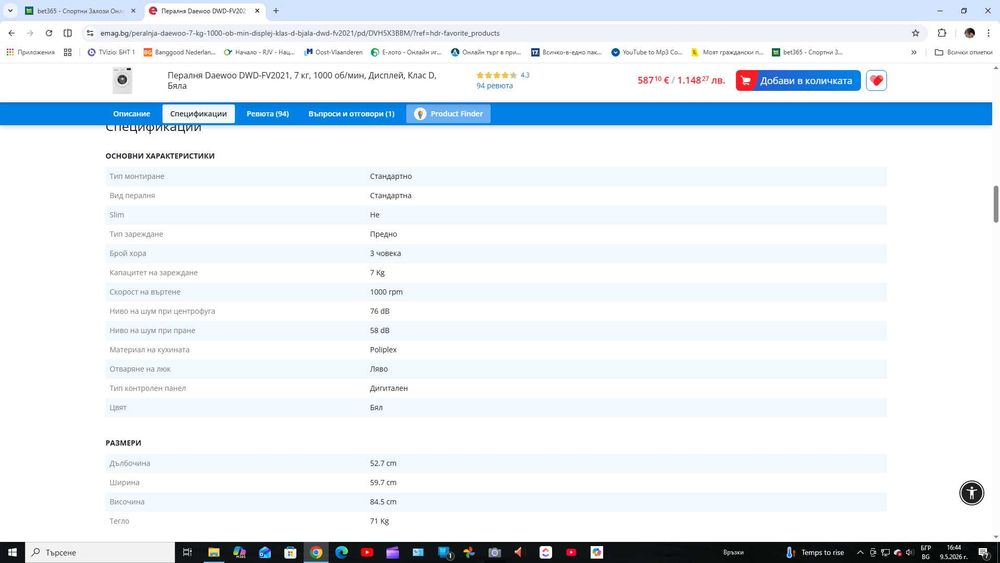
Task: Open the 94 ревюта link
Action: click(494, 85)
